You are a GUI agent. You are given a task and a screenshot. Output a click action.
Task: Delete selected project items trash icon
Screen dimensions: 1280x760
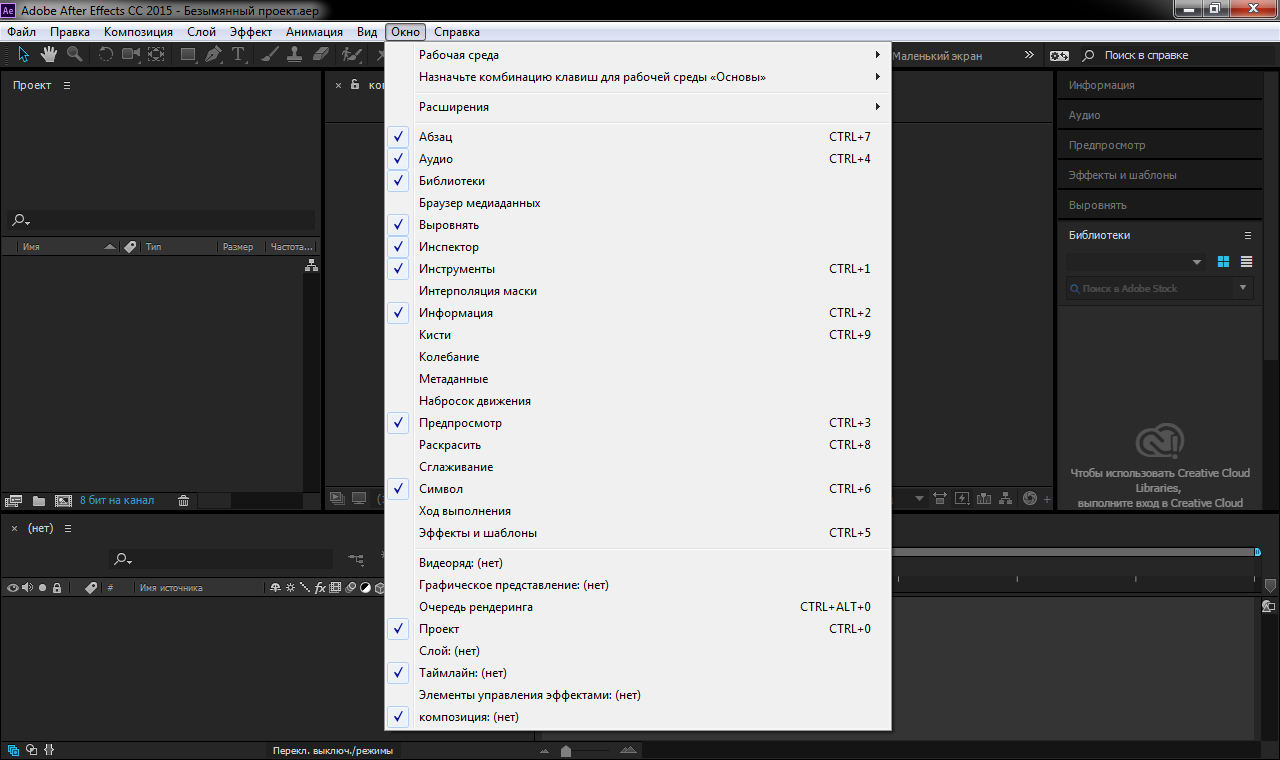point(183,500)
